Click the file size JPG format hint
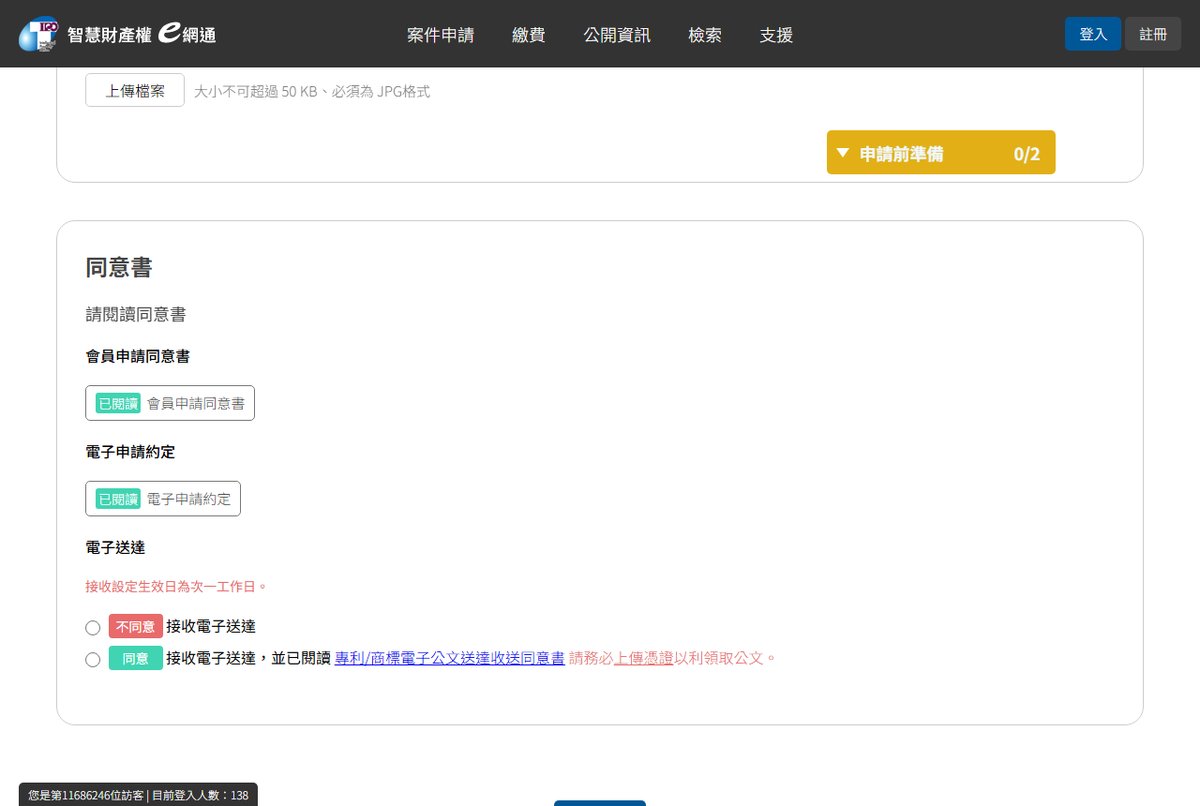The height and width of the screenshot is (806, 1200). 312,91
